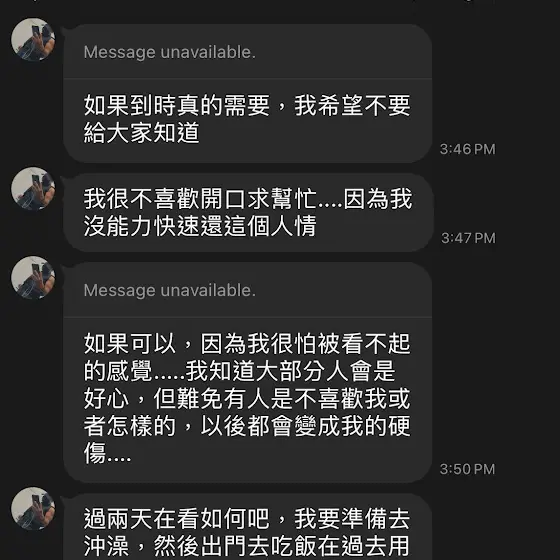
Task: Select the 如果可以，因為我很怕被看不起 line
Action: [247, 344]
